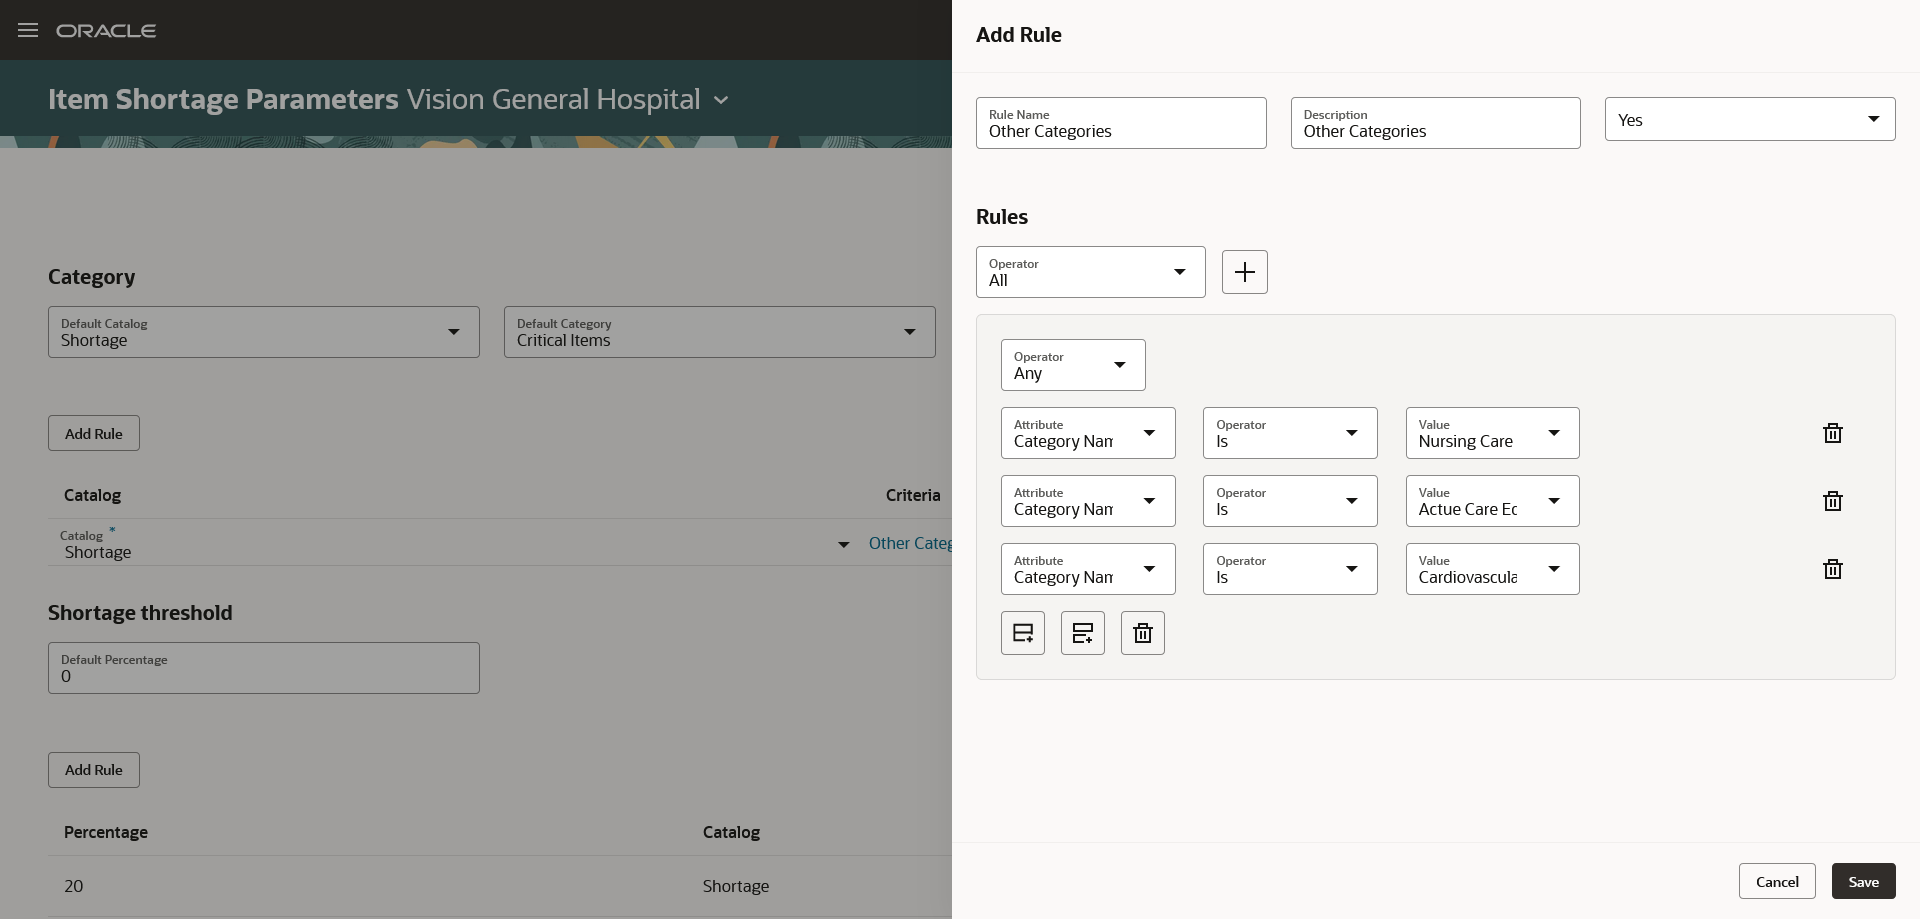Click the delete group trash icon
Screen dimensions: 1920x919
1142,633
